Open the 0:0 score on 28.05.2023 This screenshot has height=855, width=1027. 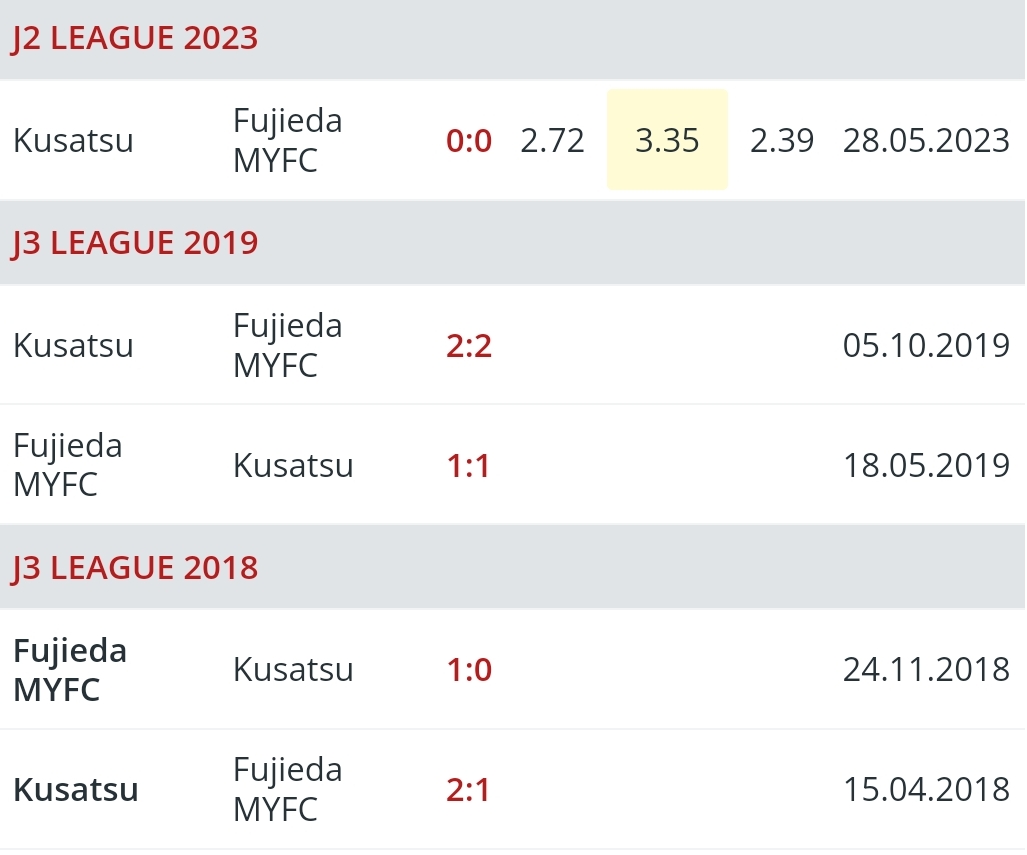pyautogui.click(x=469, y=141)
